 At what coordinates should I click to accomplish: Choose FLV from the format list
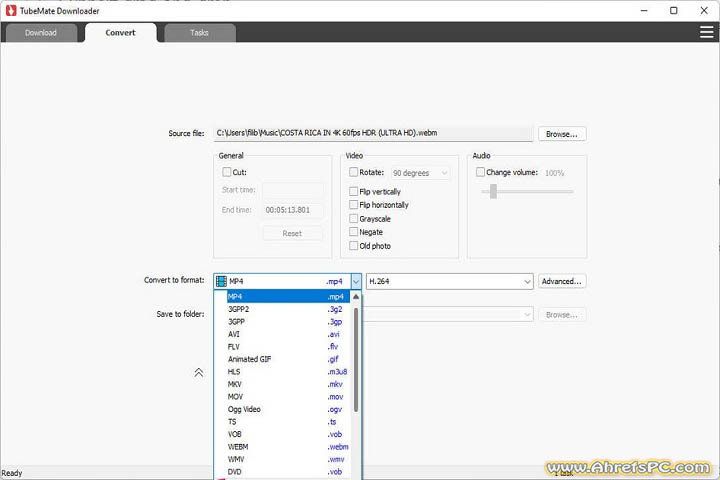[288, 346]
